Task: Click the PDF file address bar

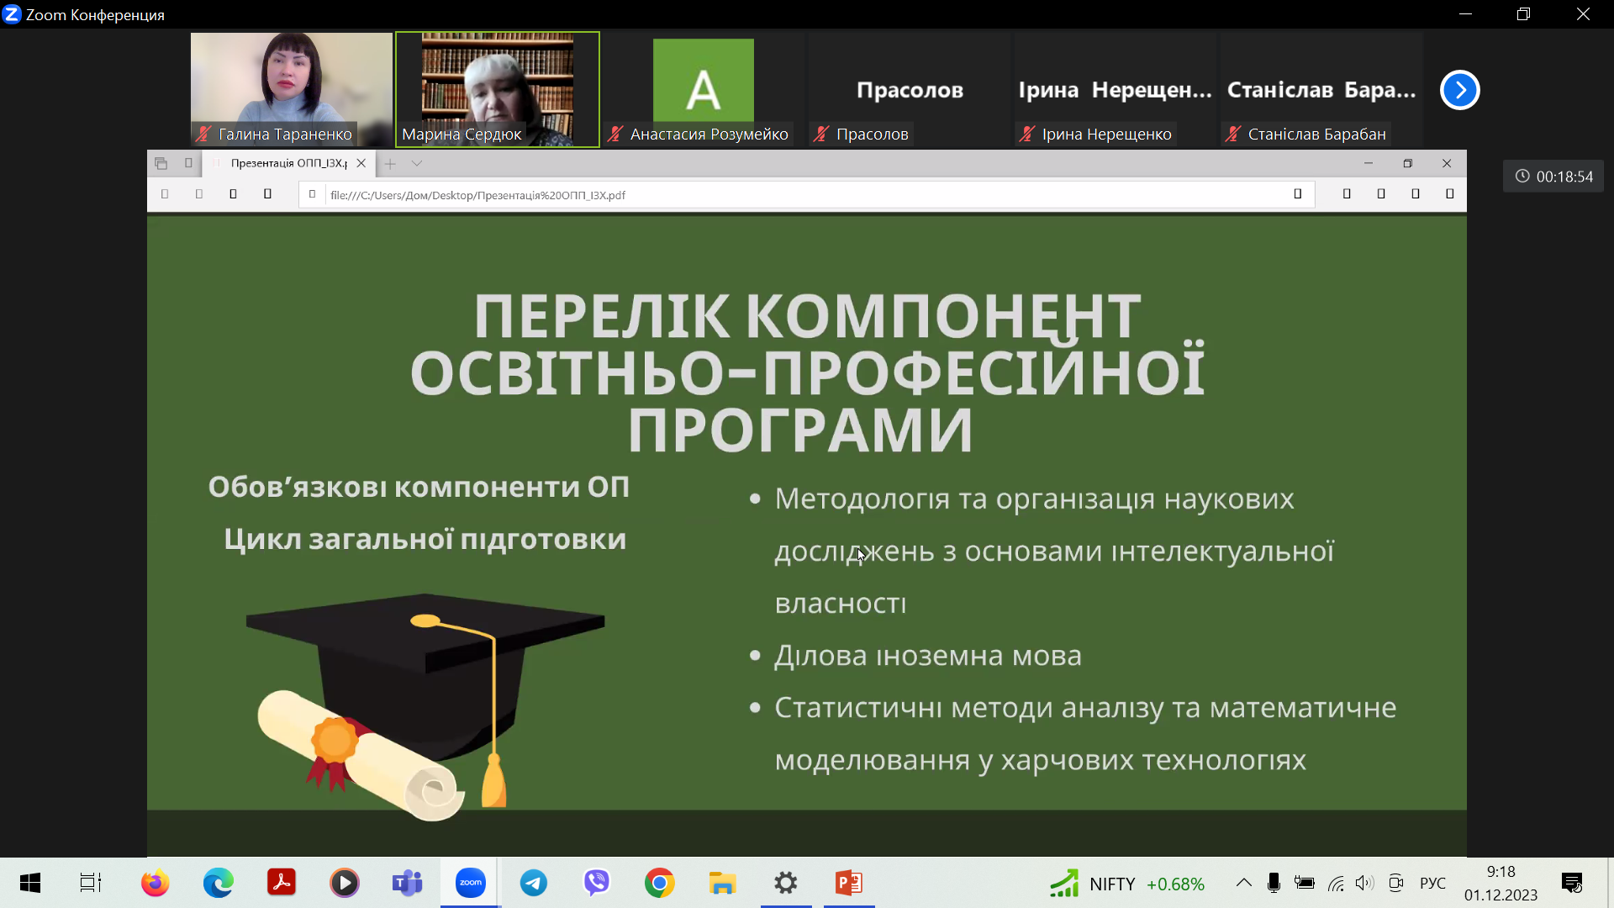Action: [x=800, y=195]
